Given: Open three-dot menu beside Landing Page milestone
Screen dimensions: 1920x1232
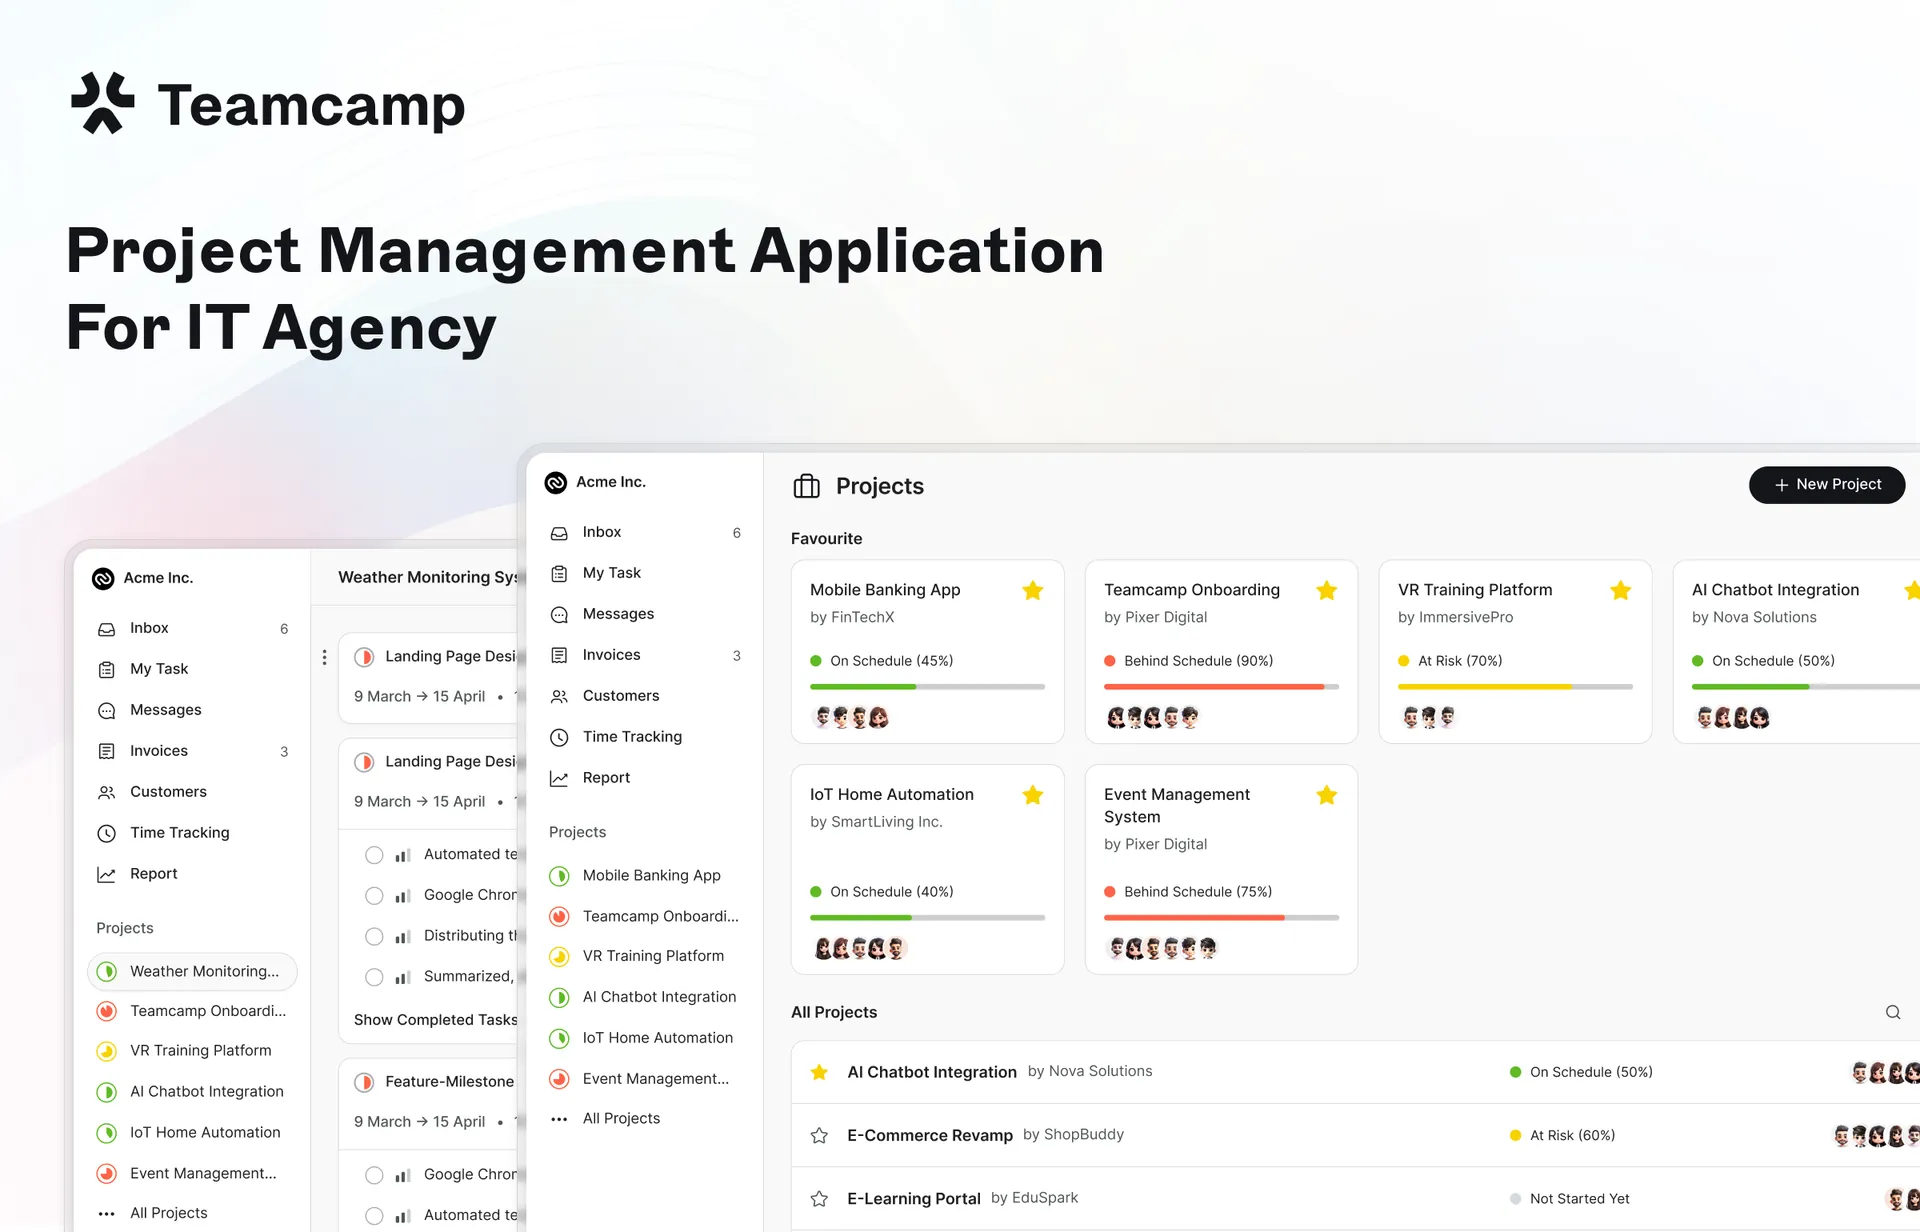Looking at the screenshot, I should 324,657.
